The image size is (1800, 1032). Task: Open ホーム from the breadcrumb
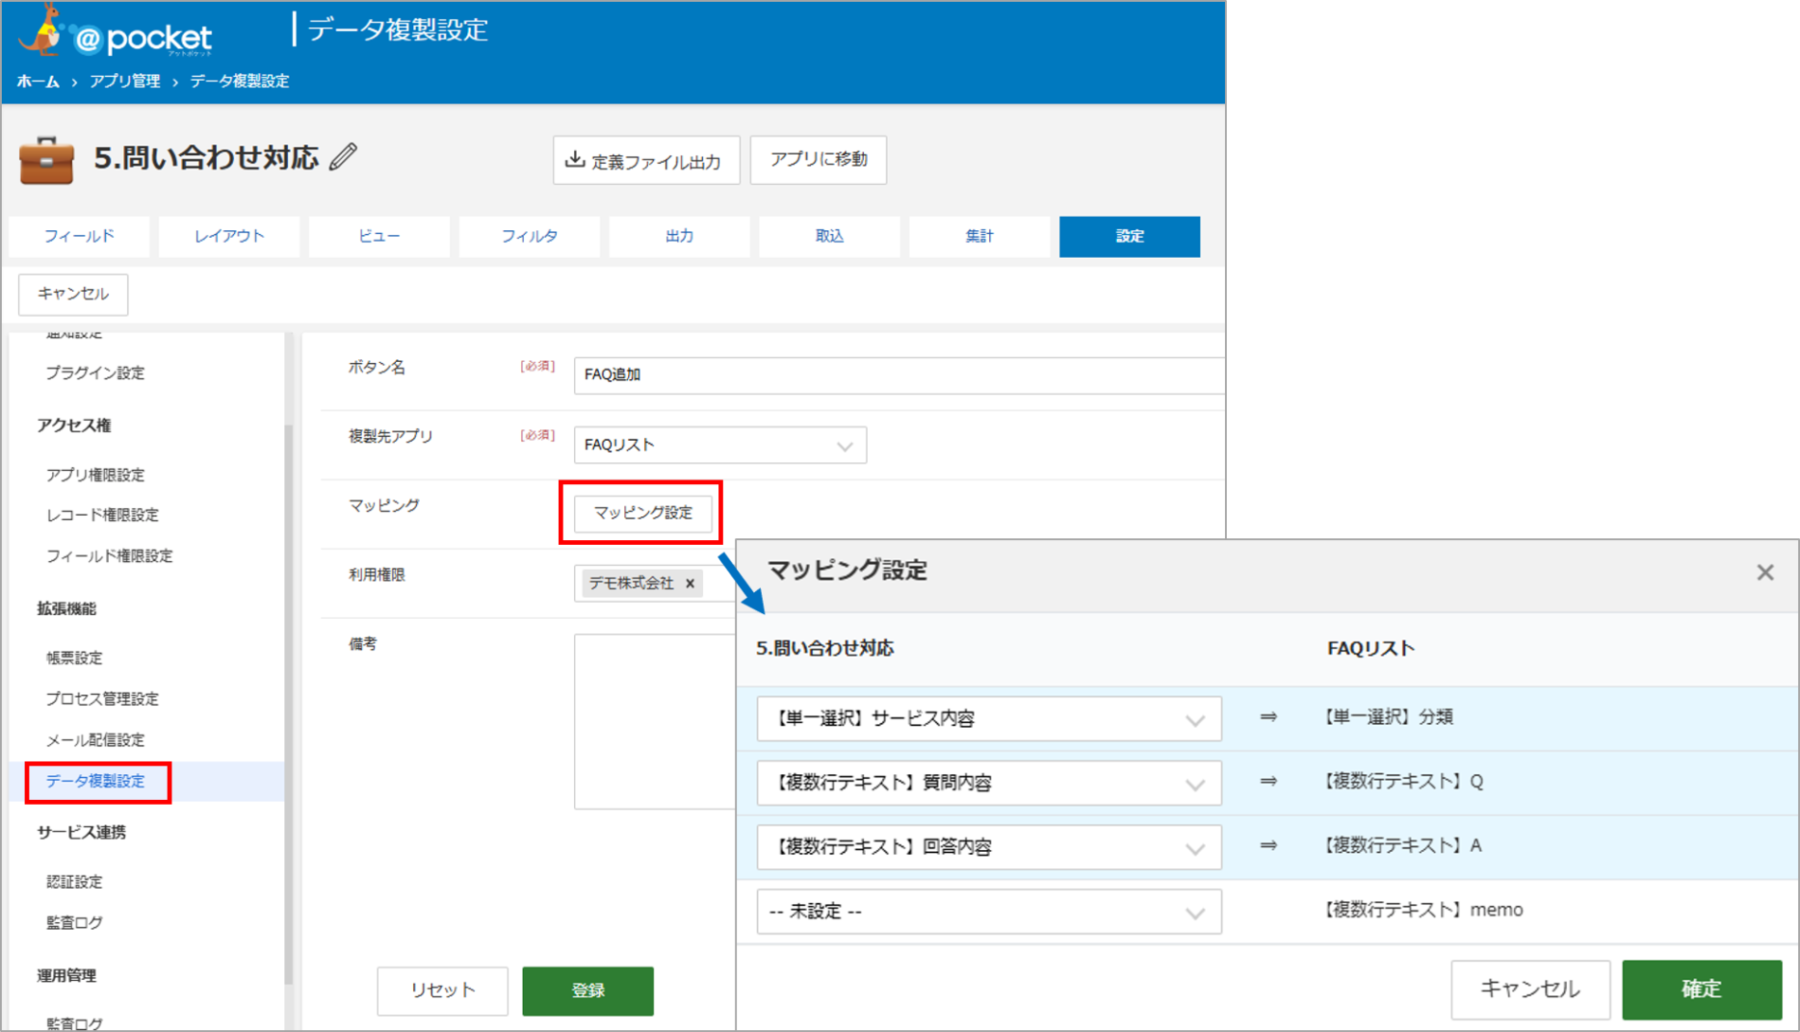pyautogui.click(x=36, y=81)
